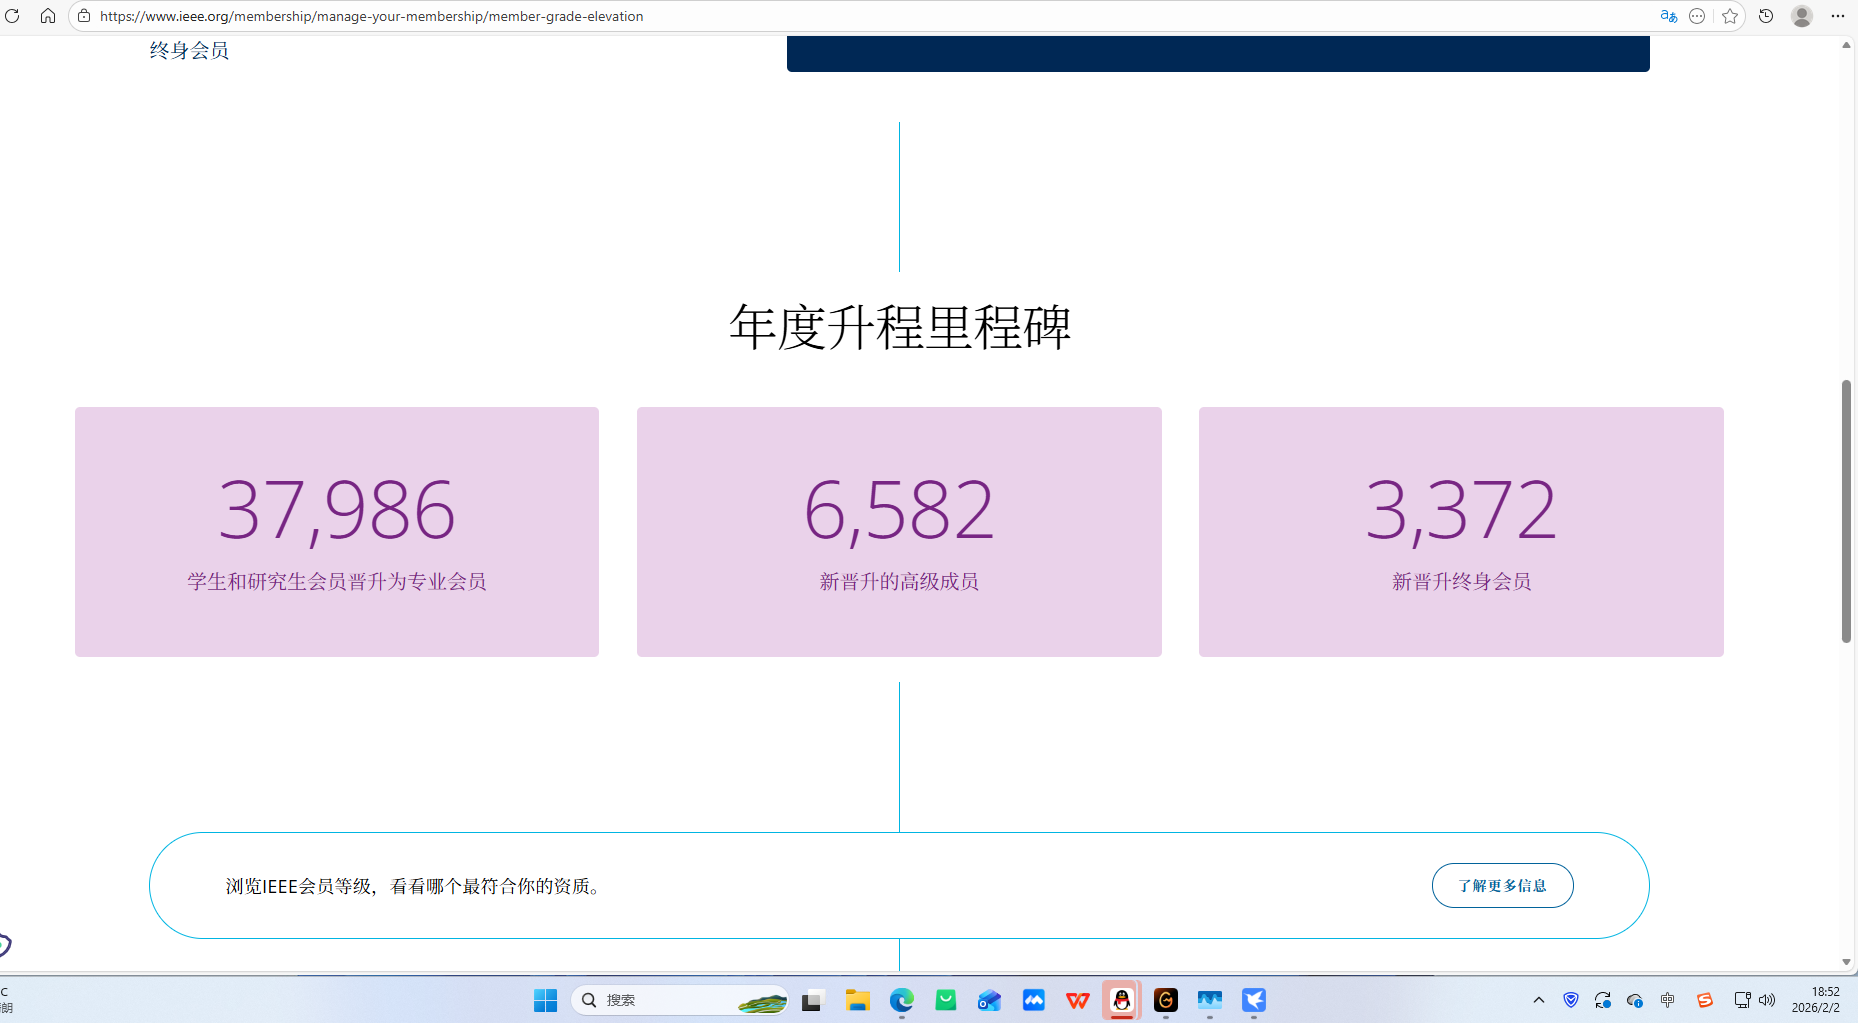Open the Windows Start menu
Image resolution: width=1858 pixels, height=1023 pixels.
[x=545, y=1000]
